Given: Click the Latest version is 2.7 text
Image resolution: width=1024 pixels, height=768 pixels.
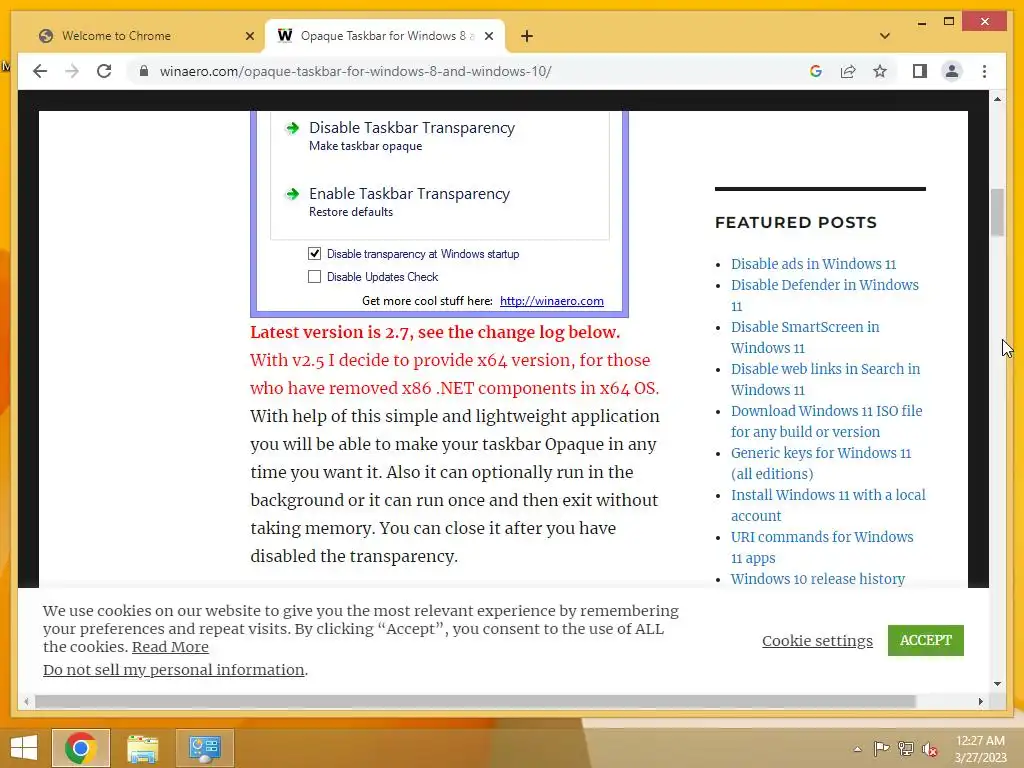Looking at the screenshot, I should (435, 332).
